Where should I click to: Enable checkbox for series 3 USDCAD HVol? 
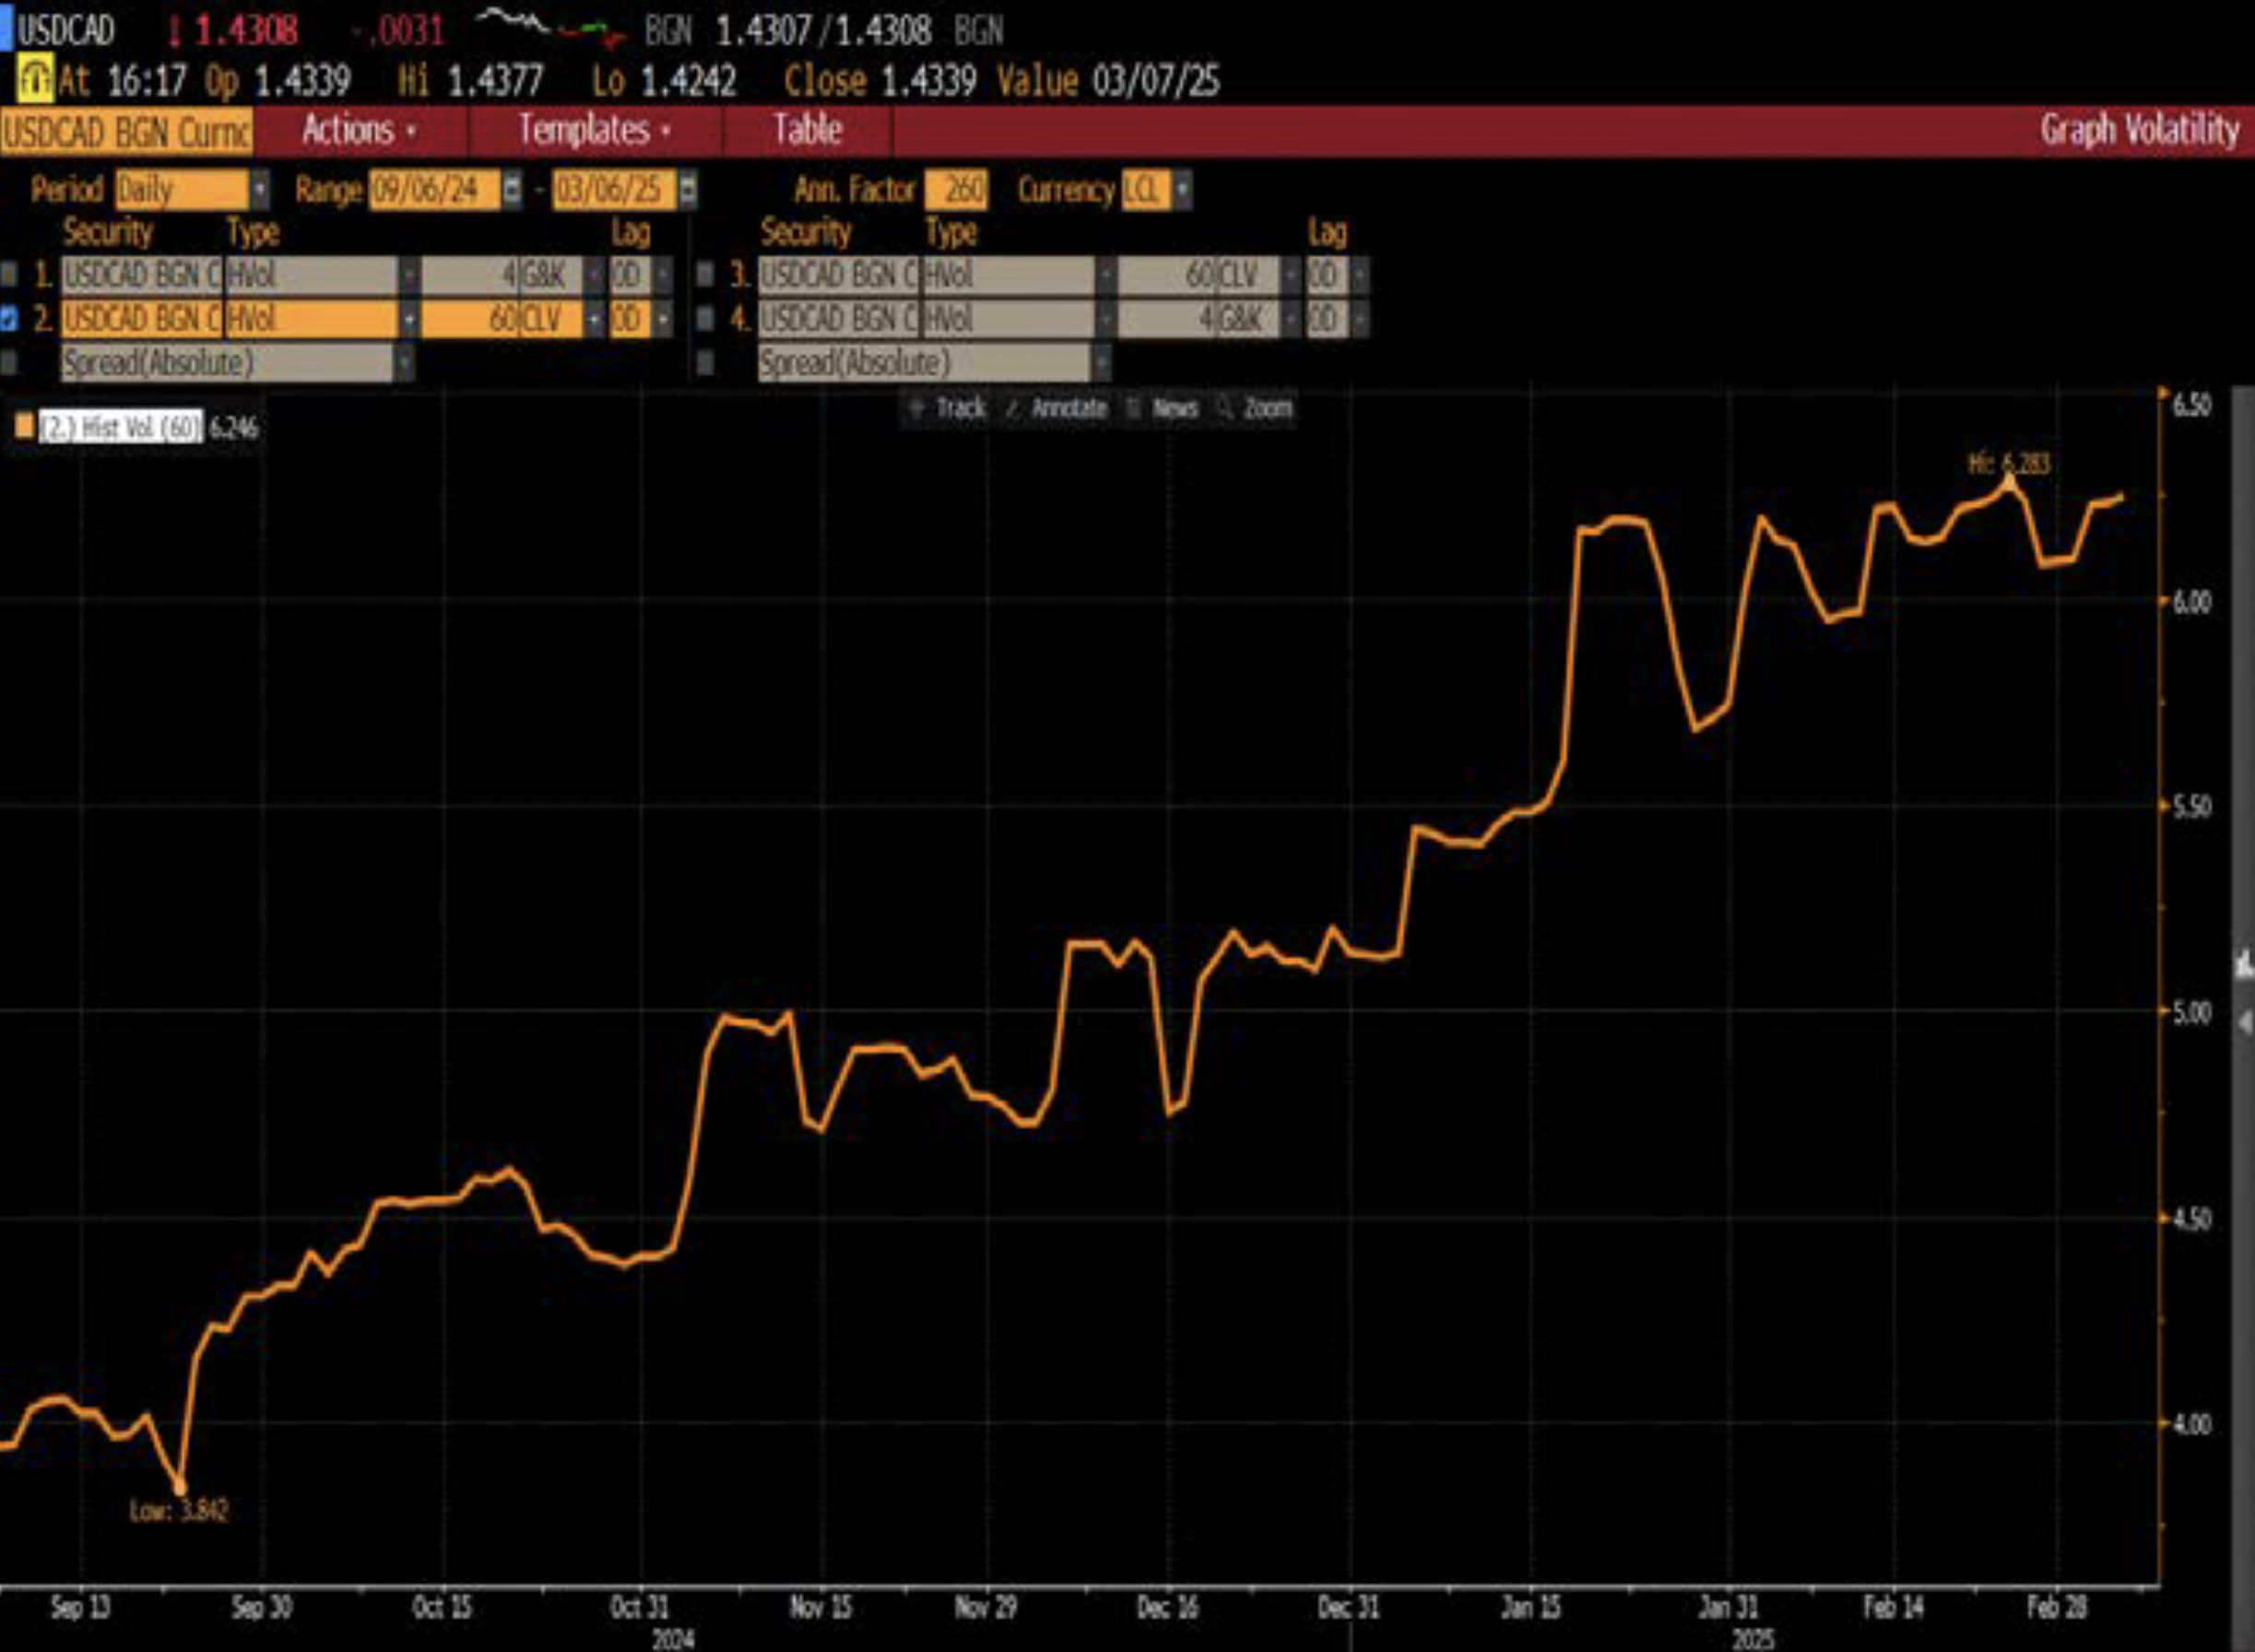705,273
